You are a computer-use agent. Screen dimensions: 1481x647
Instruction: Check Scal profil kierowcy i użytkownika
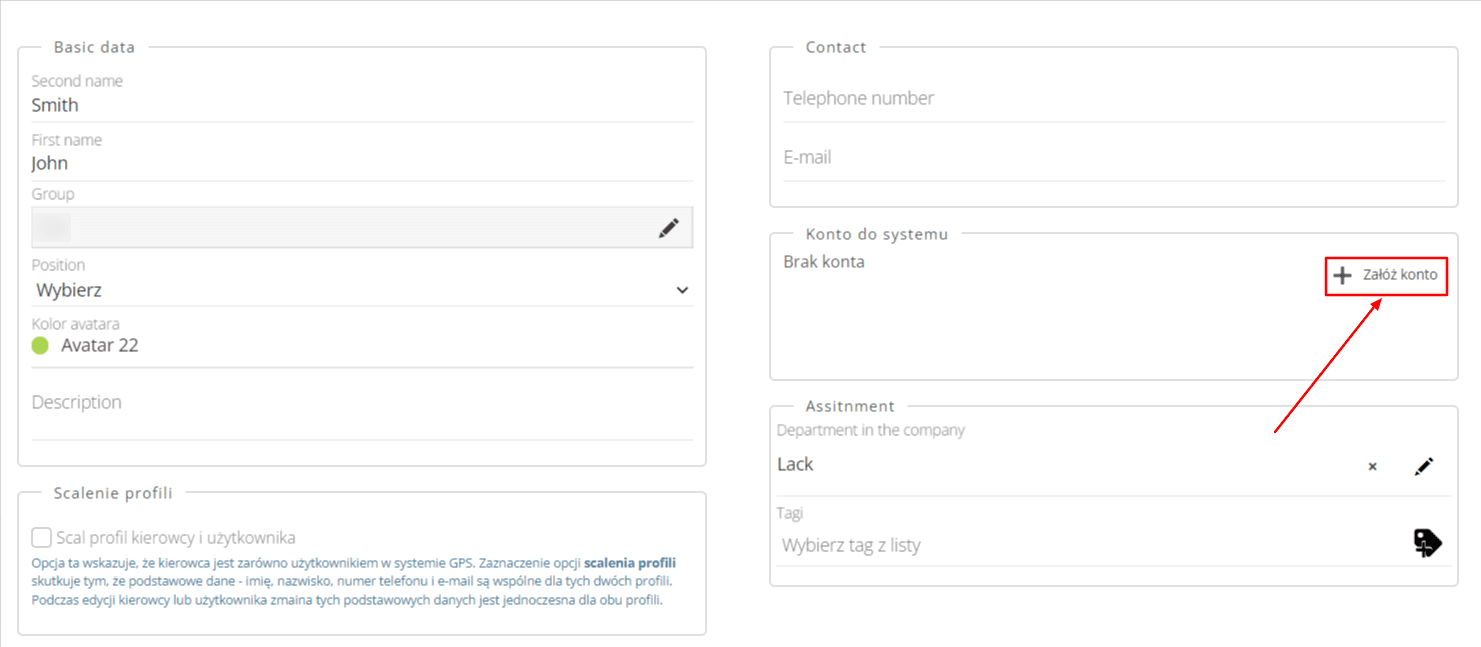pos(41,538)
